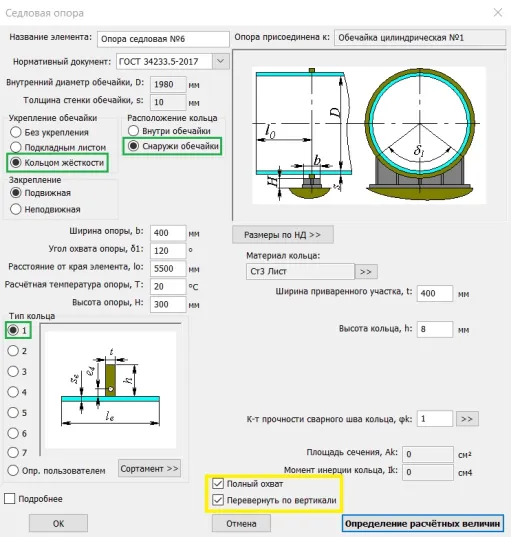Click the Отмена button
The width and height of the screenshot is (511, 537).
pyautogui.click(x=241, y=523)
